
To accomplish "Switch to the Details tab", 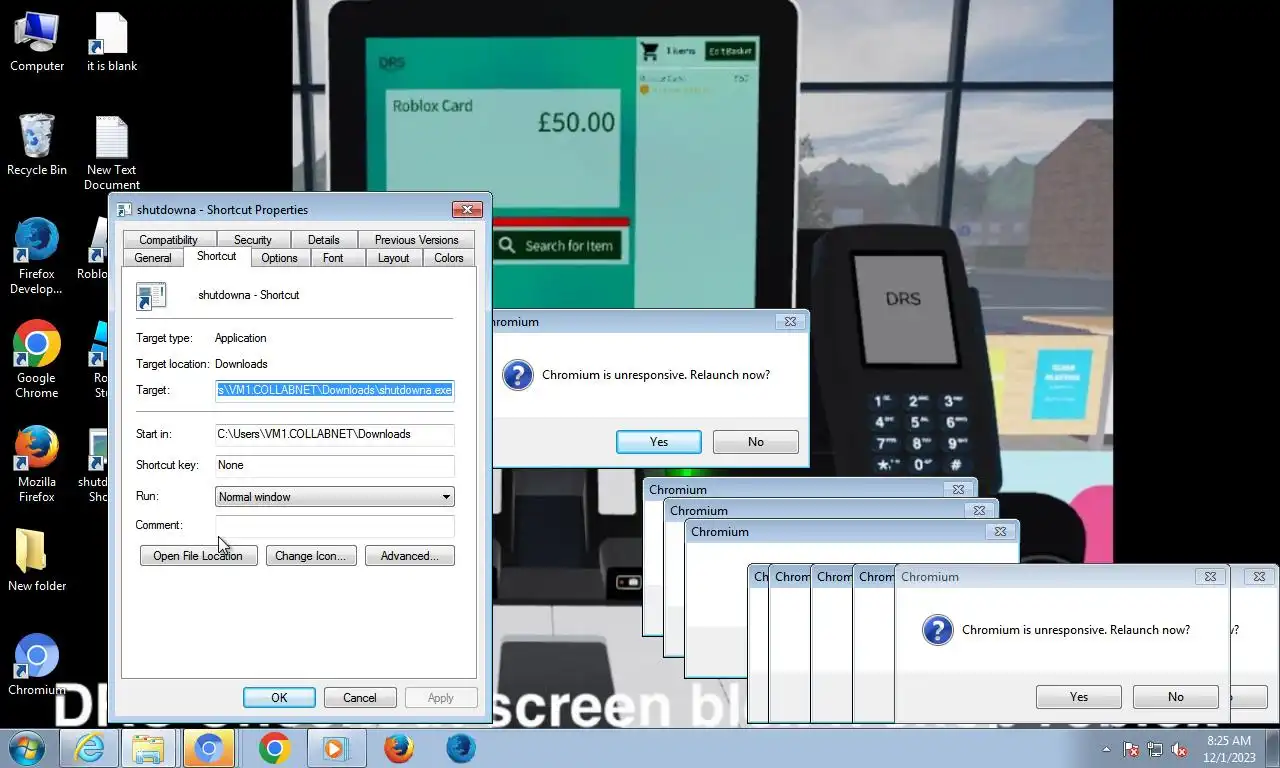I will click(x=323, y=240).
